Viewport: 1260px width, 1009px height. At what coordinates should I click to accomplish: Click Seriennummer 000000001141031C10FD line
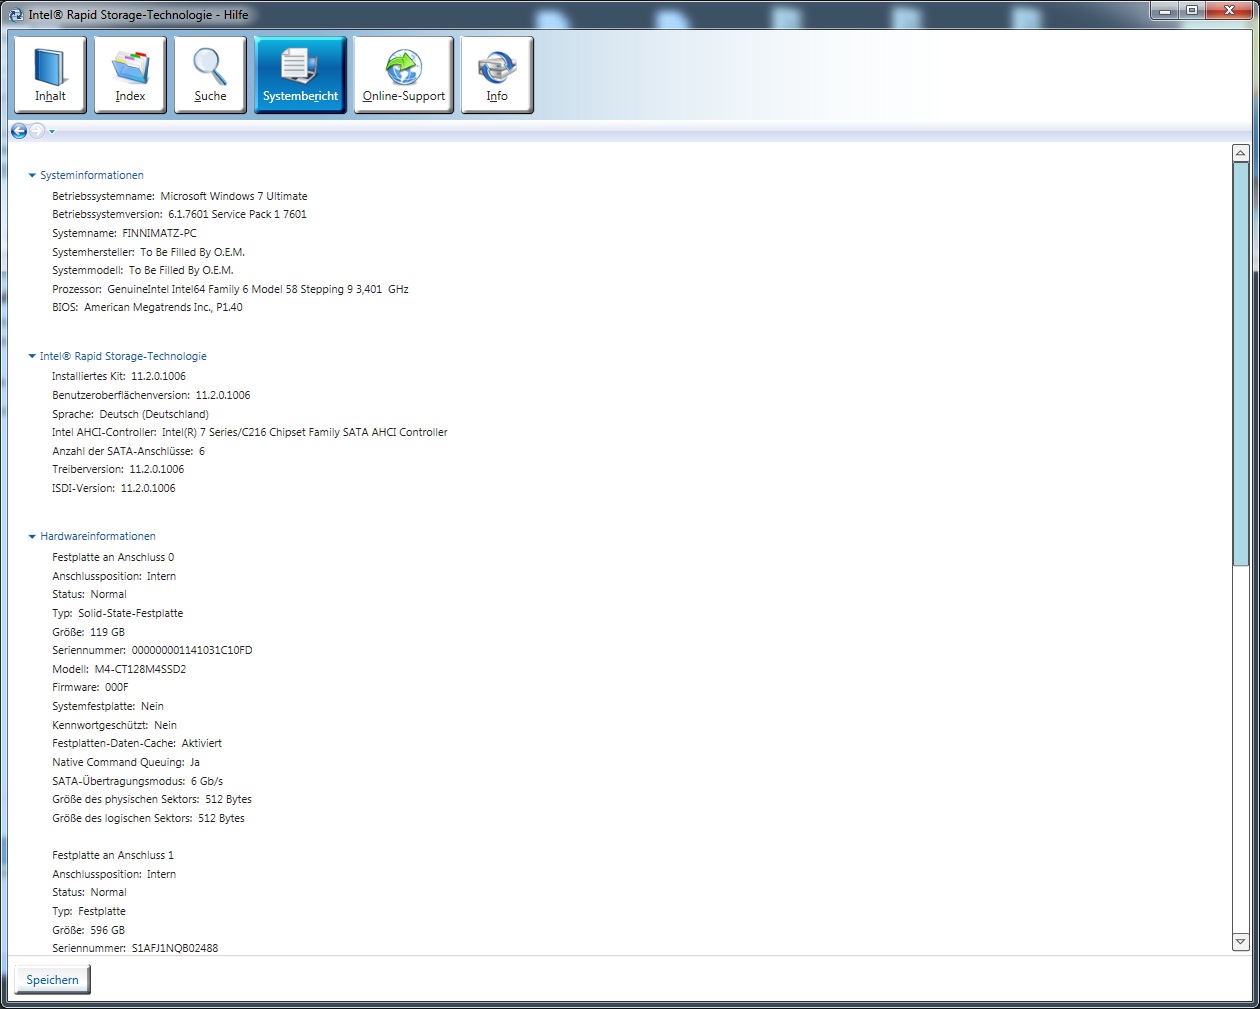point(153,650)
